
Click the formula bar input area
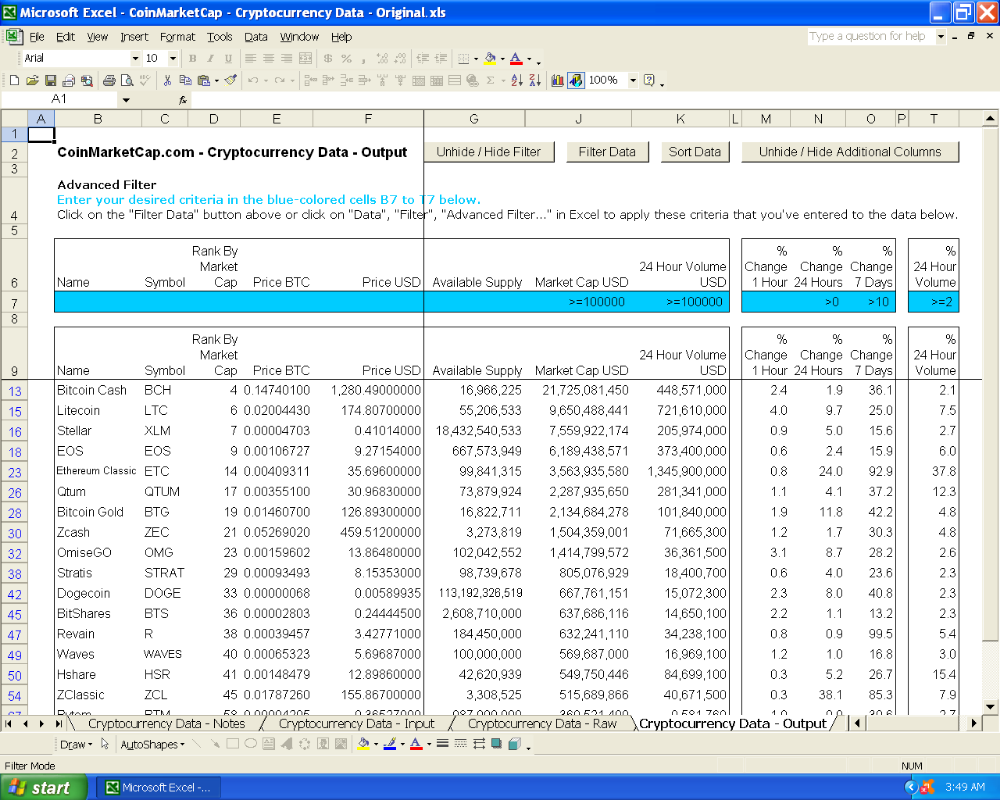pos(593,100)
